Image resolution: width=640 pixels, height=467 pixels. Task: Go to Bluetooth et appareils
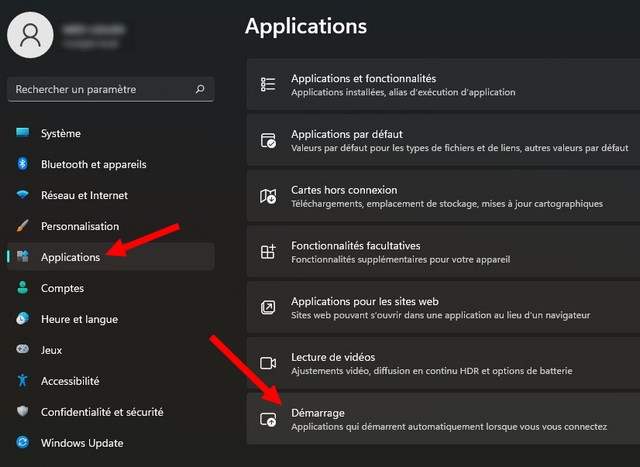[111, 164]
